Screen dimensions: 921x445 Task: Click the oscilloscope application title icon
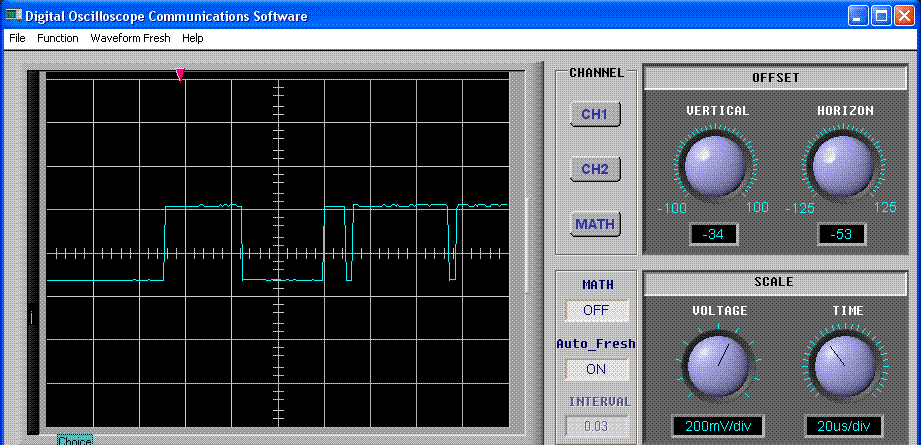(x=13, y=16)
